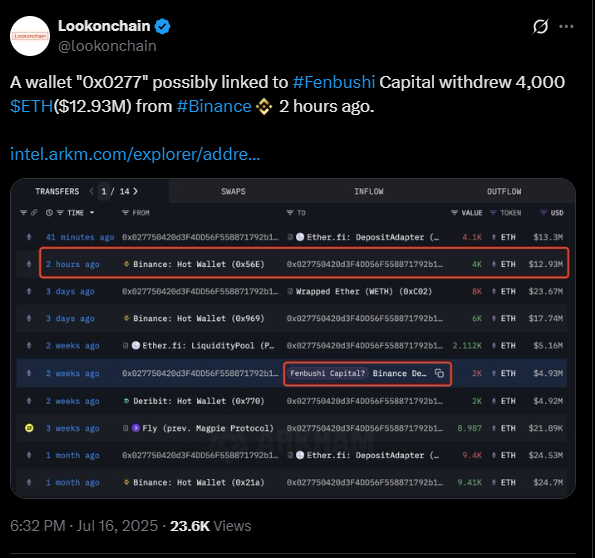Image resolution: width=595 pixels, height=558 pixels.
Task: Click the link icon in the table header
Action: pos(34,213)
